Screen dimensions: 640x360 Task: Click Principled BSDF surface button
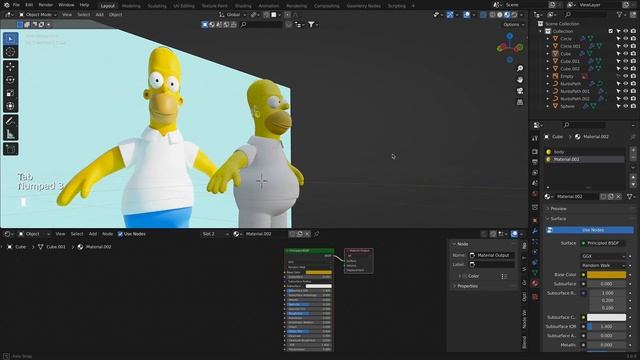coord(603,243)
